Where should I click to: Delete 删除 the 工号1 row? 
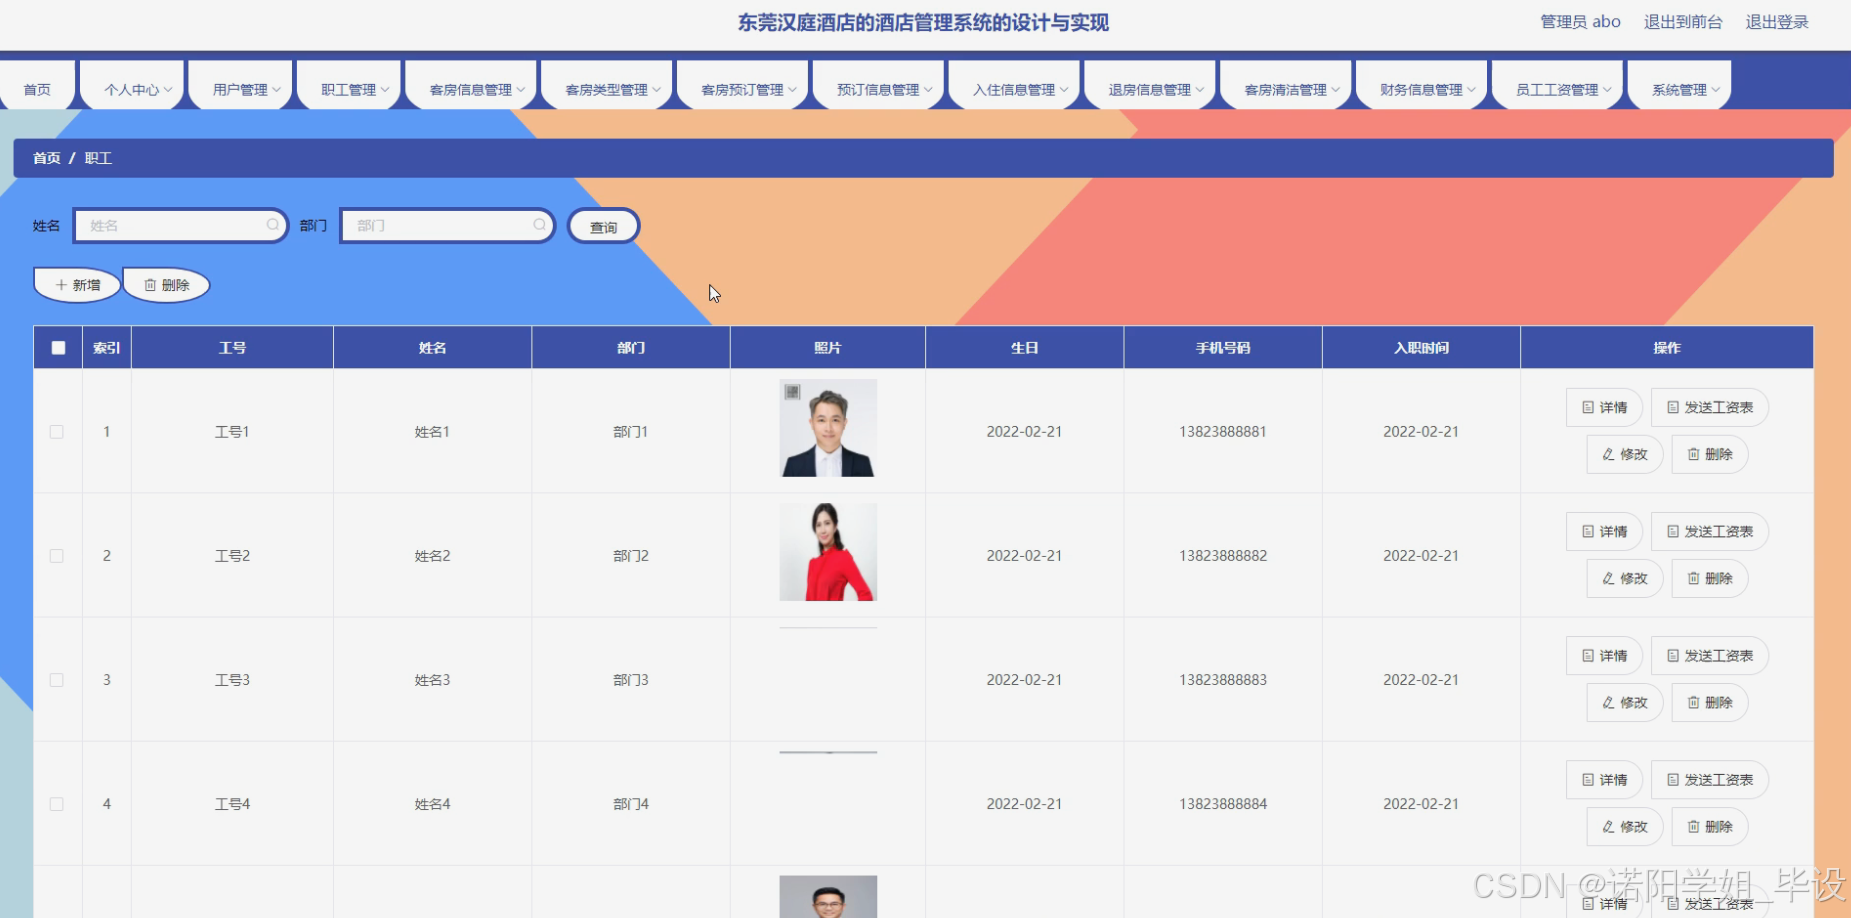[1710, 454]
